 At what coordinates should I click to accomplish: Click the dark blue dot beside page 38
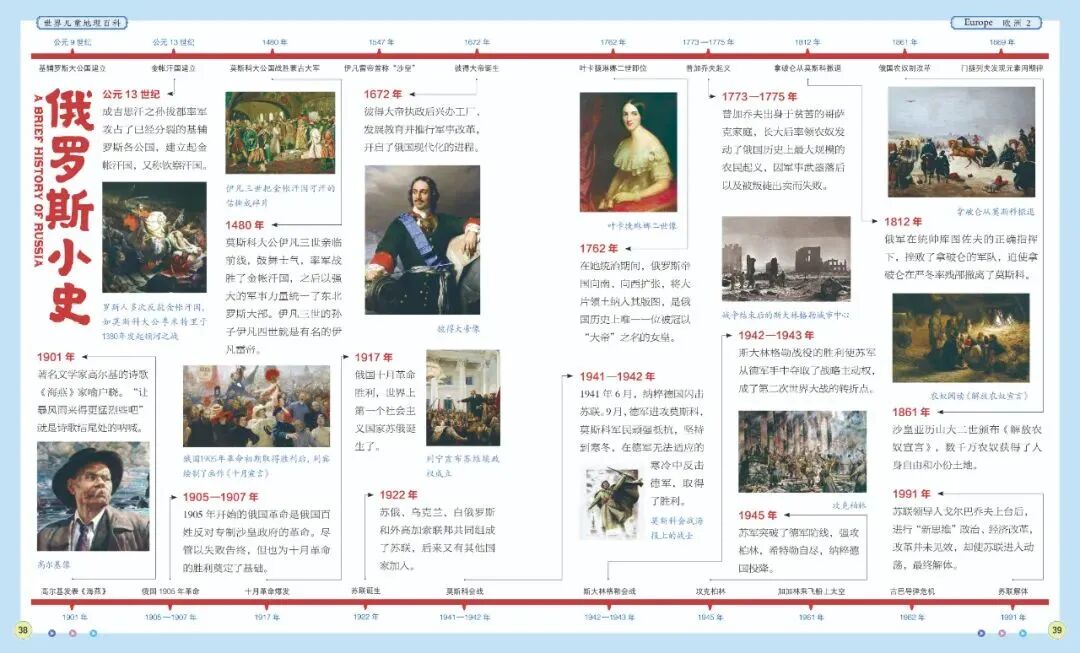pyautogui.click(x=52, y=632)
